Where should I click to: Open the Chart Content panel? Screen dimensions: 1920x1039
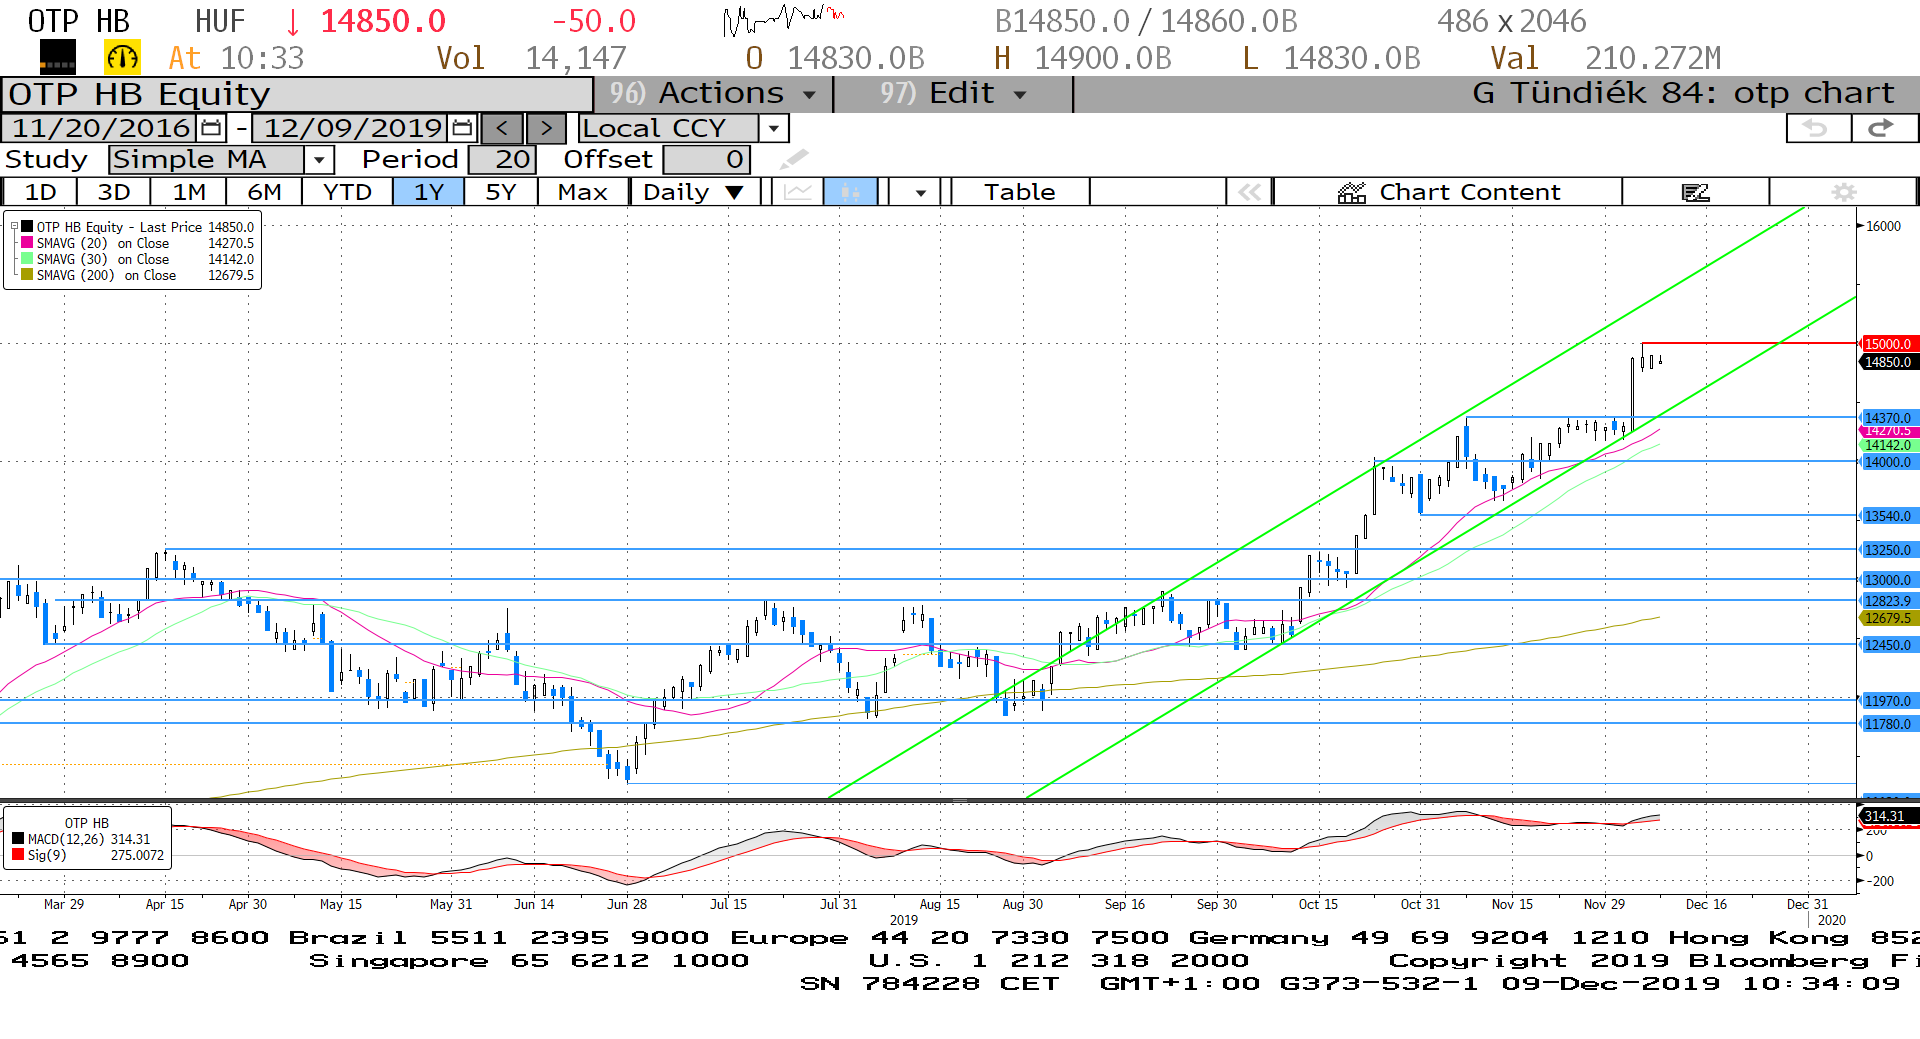pyautogui.click(x=1448, y=192)
